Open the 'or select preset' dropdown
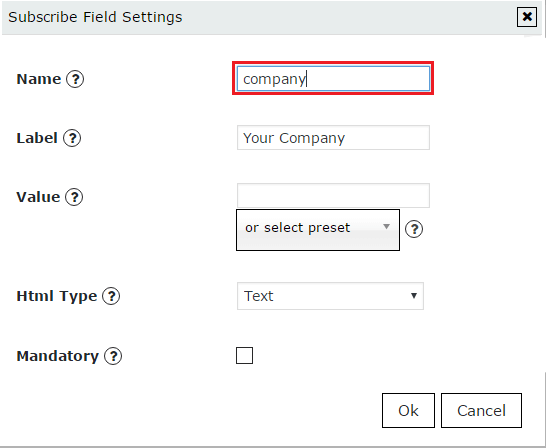Viewport: 546px width, 448px height. coord(318,230)
